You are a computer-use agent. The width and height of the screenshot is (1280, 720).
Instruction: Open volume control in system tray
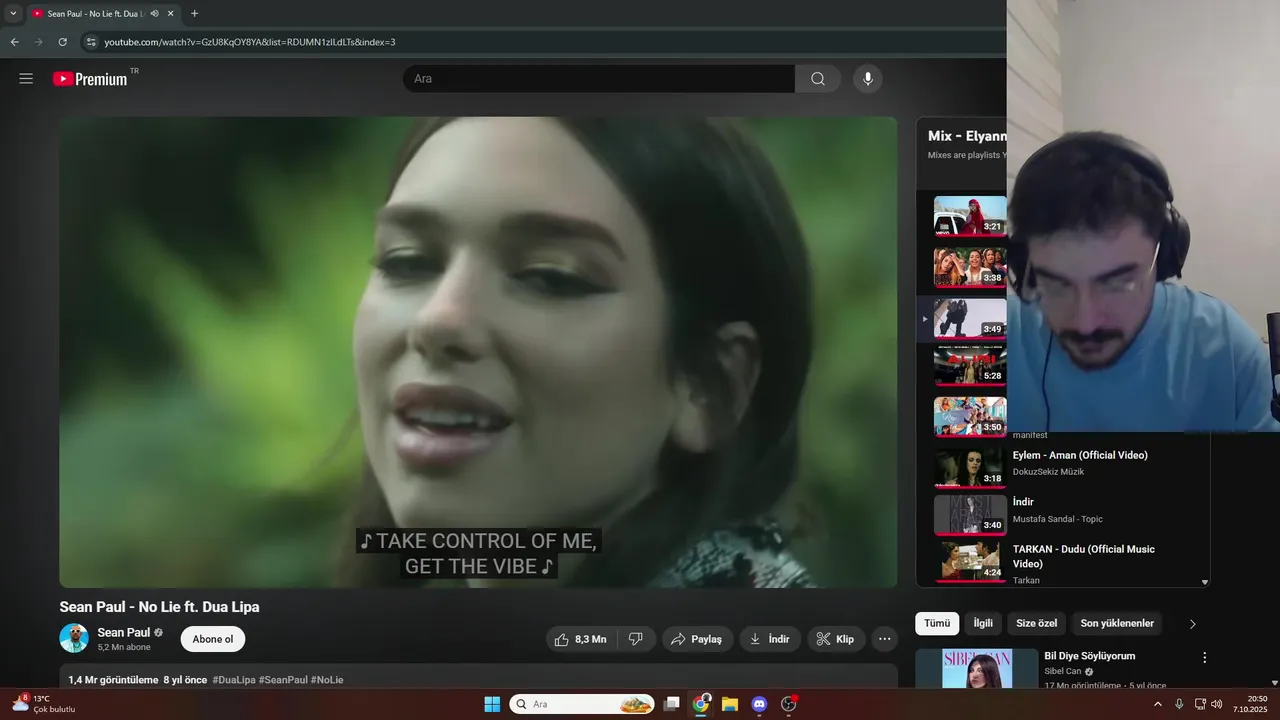[x=1217, y=704]
